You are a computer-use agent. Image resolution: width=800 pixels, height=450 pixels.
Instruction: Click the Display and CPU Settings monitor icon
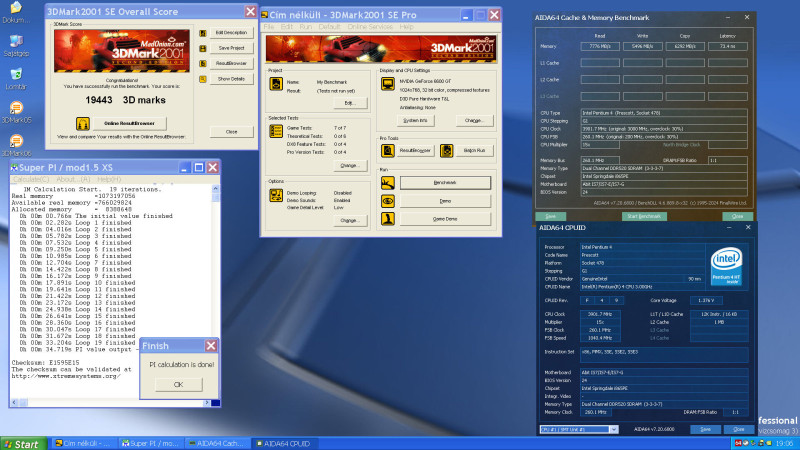[388, 84]
